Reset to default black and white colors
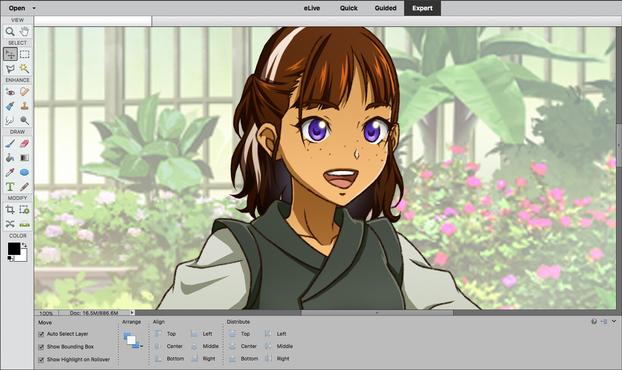The width and height of the screenshot is (622, 370). (10, 259)
